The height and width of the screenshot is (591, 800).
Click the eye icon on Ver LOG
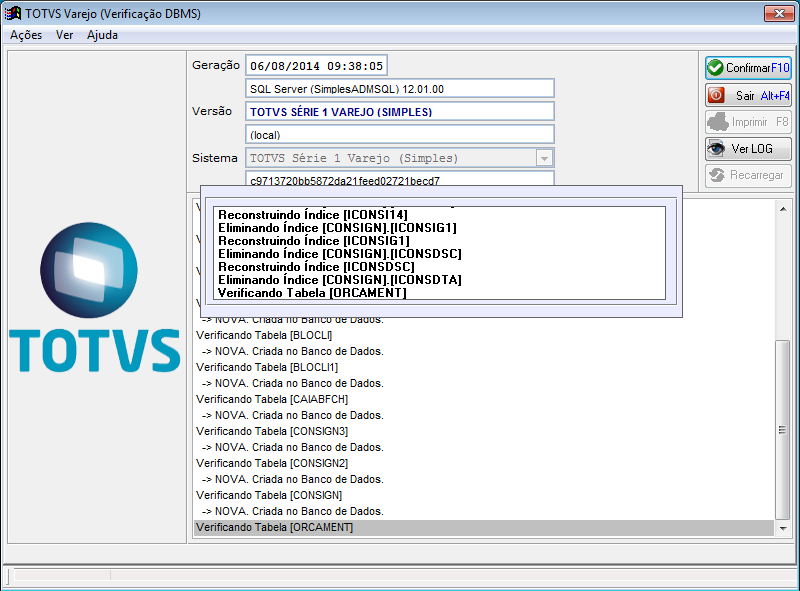pyautogui.click(x=716, y=149)
